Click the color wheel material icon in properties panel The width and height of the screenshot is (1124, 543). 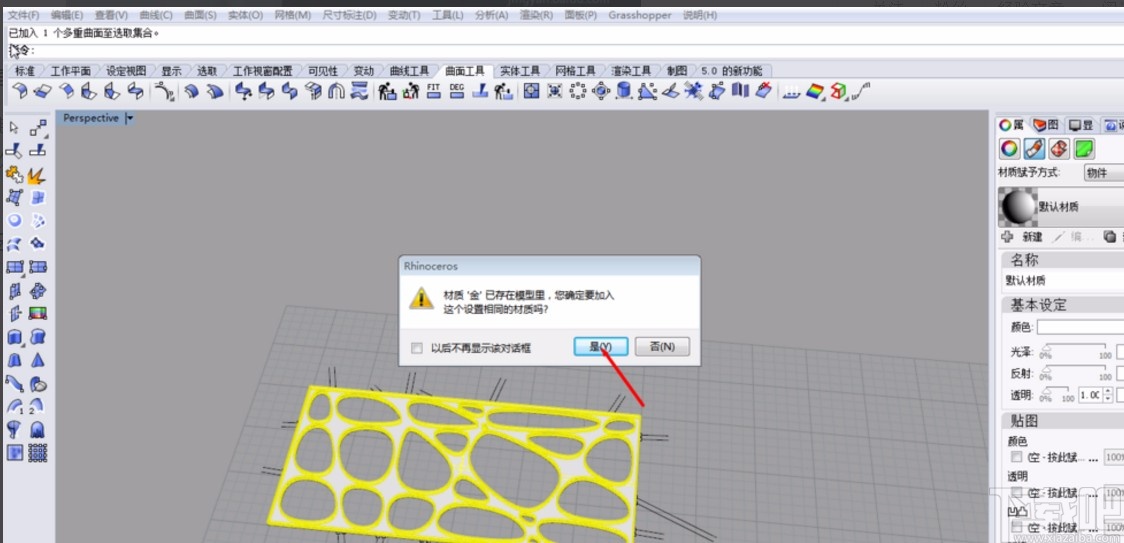[x=1009, y=148]
